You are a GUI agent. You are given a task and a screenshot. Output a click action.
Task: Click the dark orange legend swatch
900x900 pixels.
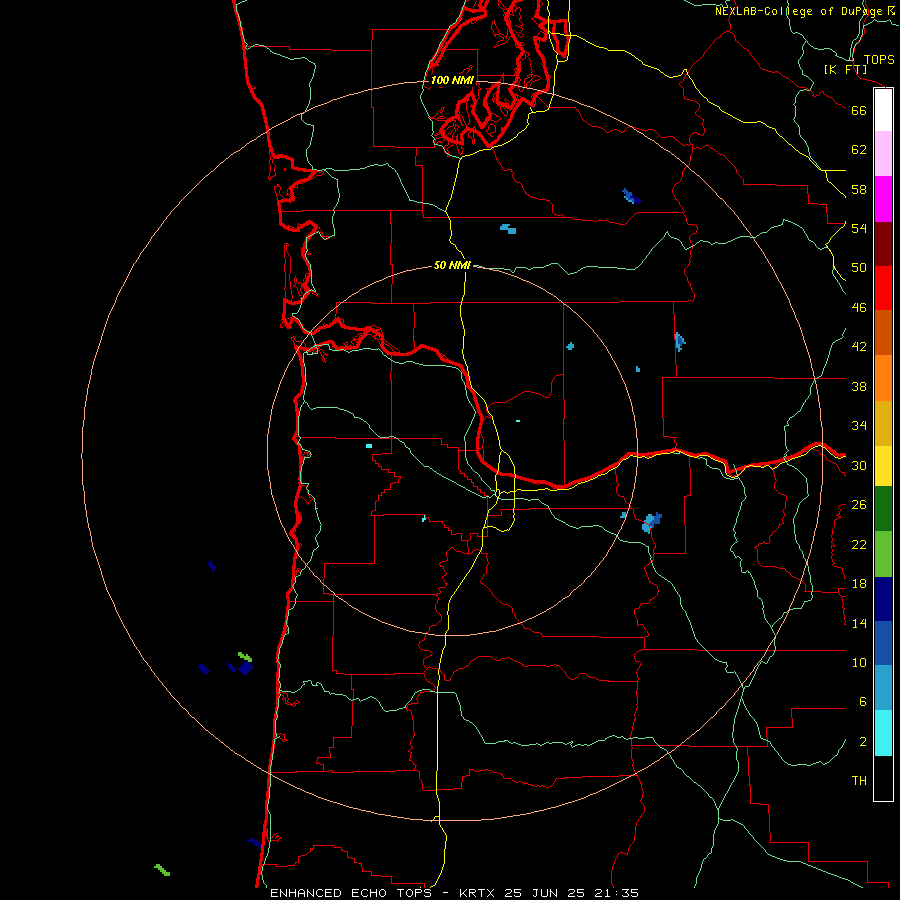tap(883, 332)
